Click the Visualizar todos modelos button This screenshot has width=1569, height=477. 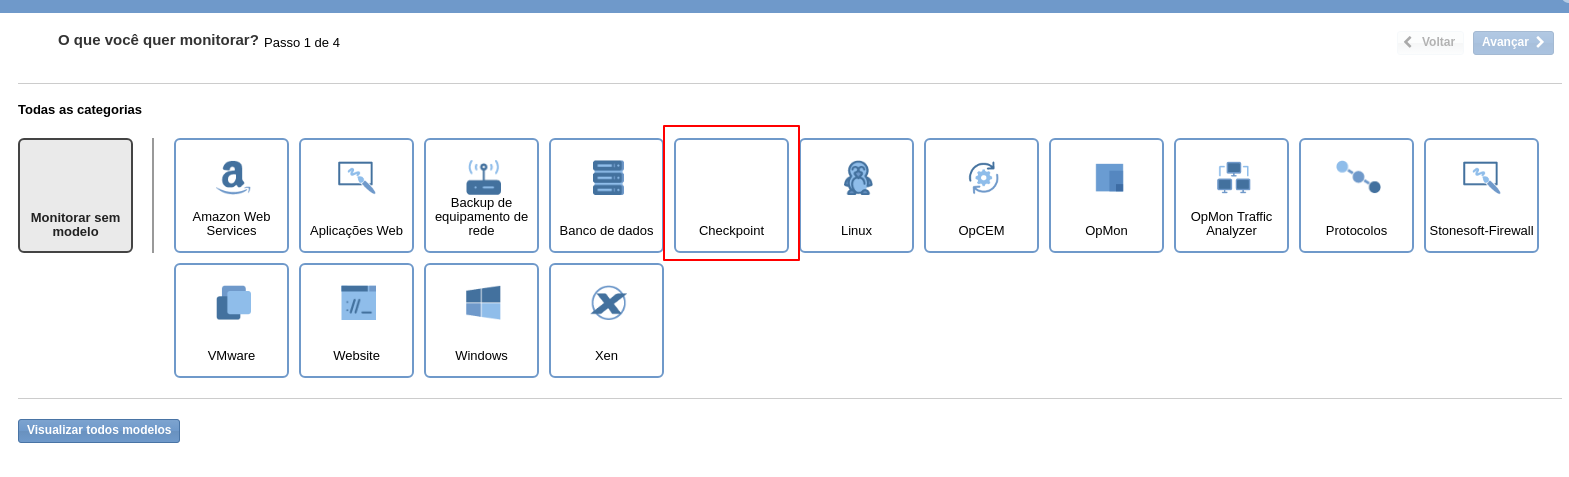click(99, 431)
